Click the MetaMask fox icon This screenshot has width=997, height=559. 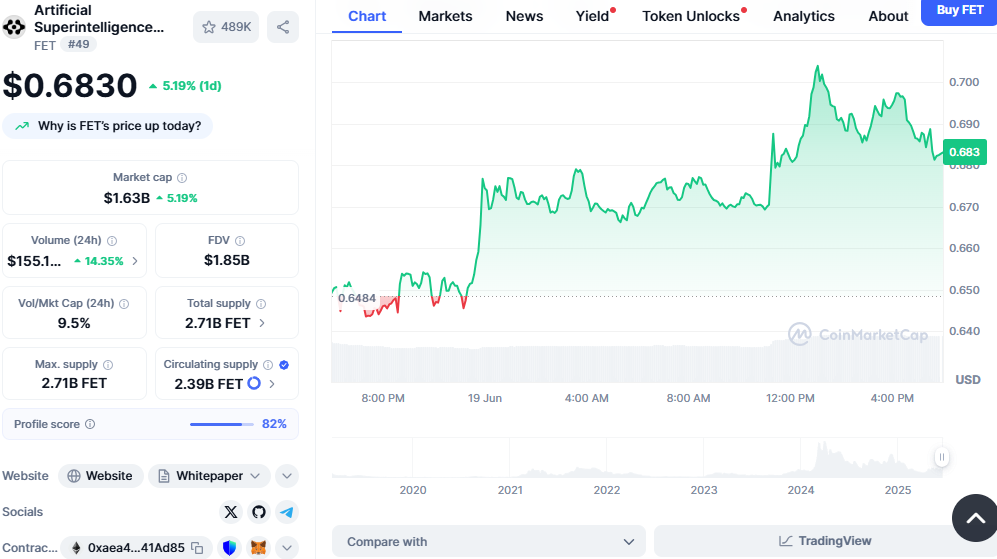tap(258, 548)
